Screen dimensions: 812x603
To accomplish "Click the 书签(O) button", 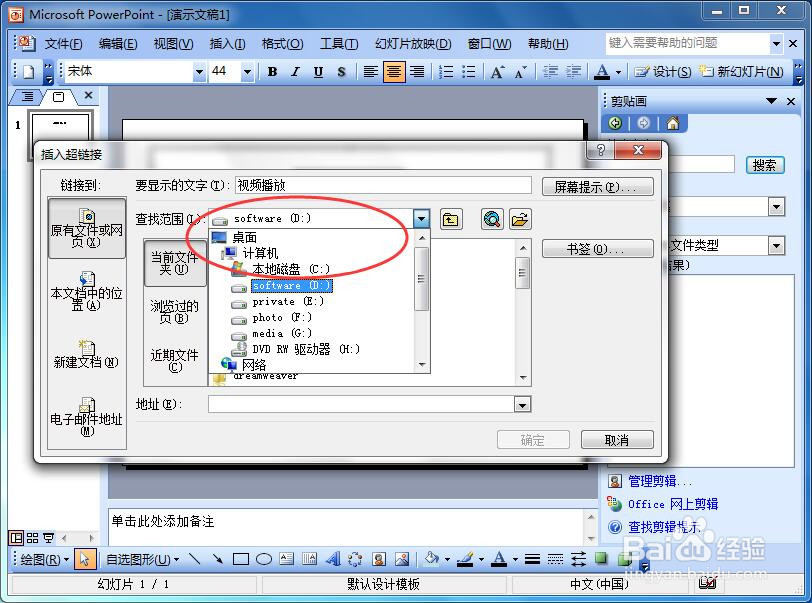I will click(x=598, y=249).
